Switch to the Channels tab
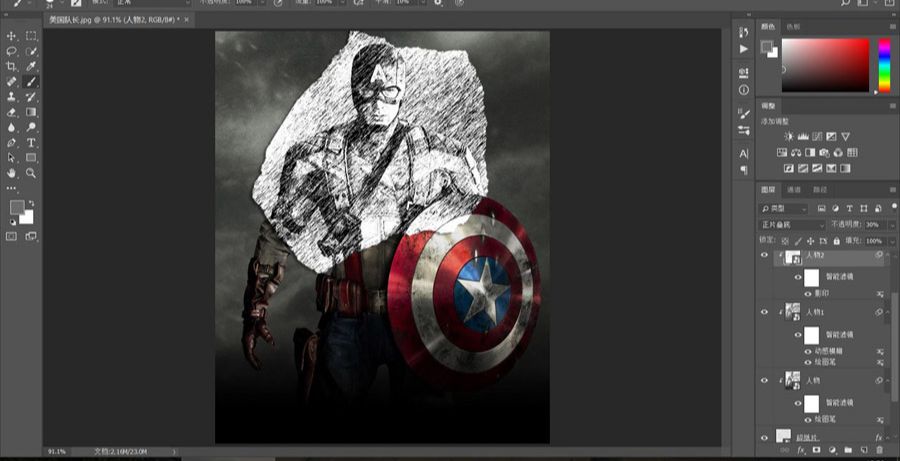Screen dimensions: 900x461 (794, 189)
